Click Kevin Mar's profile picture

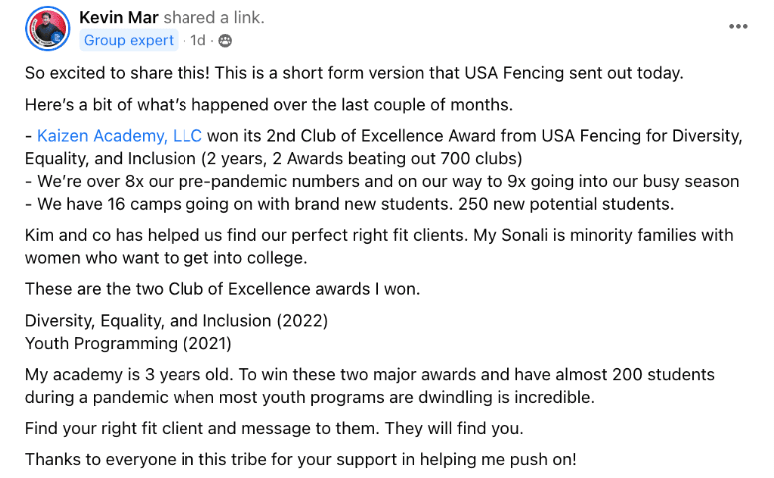click(46, 28)
